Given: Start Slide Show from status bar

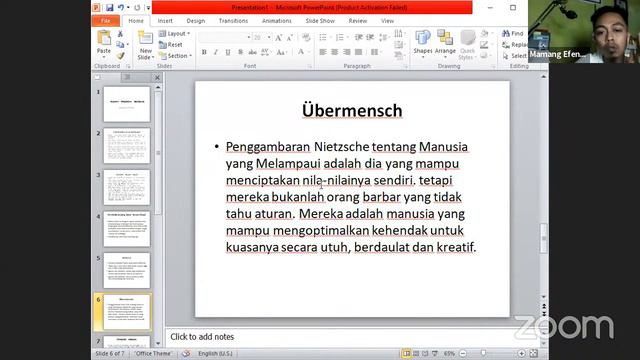Looking at the screenshot, I should 435,353.
